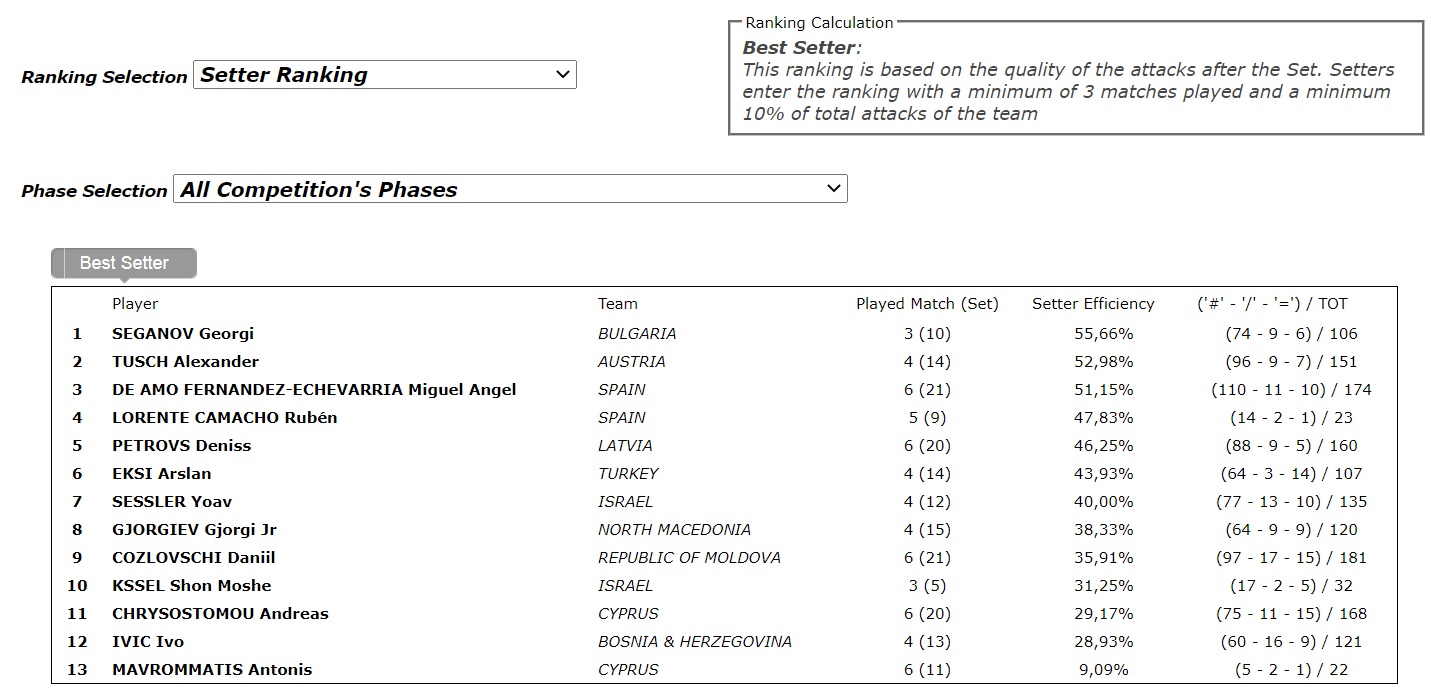Expand the Phase Selection dropdown
Viewport: 1431px width, 691px height.
(510, 189)
